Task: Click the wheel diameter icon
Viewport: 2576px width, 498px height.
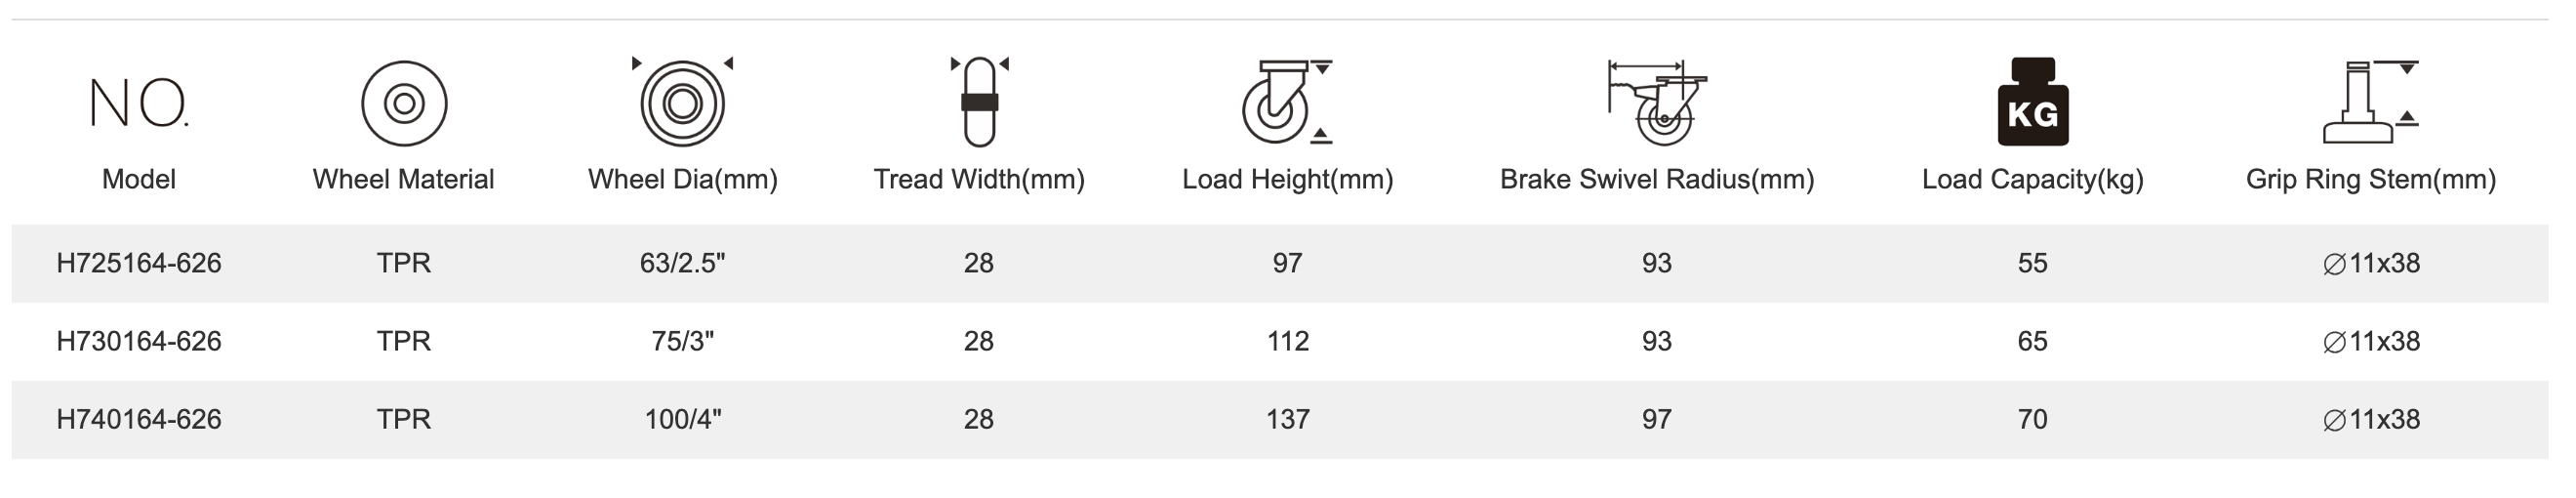Action: pyautogui.click(x=683, y=102)
